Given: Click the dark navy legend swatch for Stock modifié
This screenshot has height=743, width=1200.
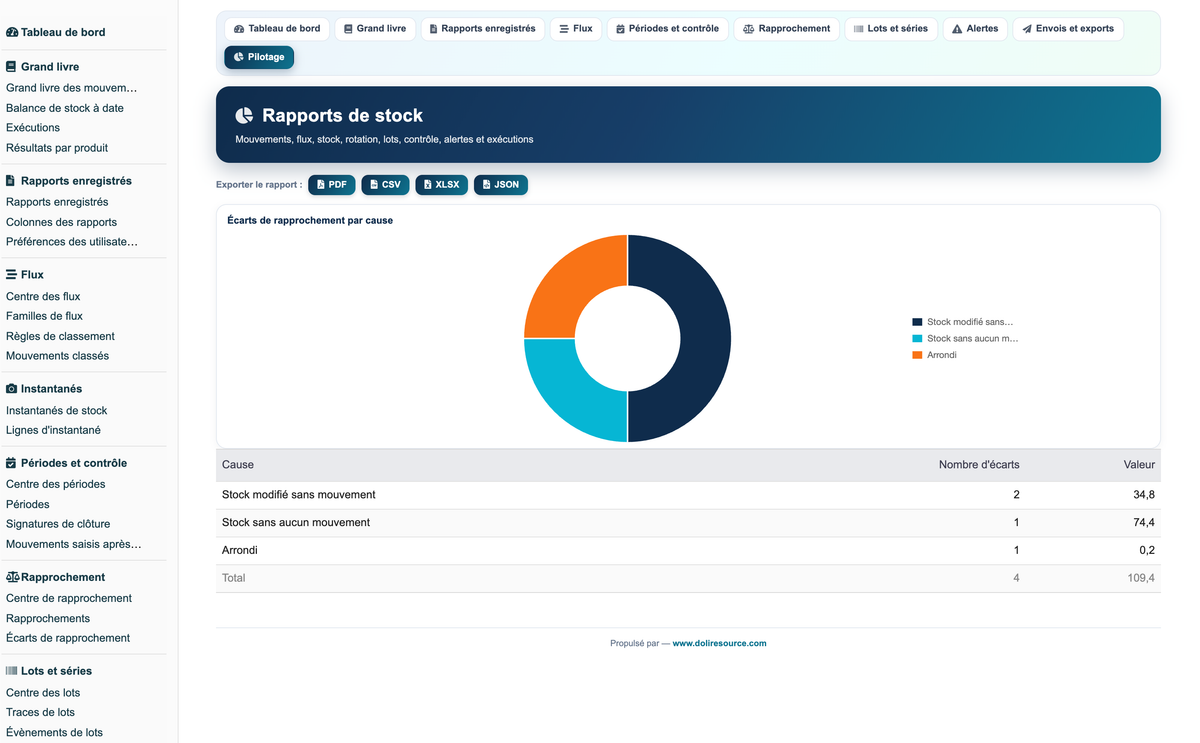Looking at the screenshot, I should pos(917,322).
